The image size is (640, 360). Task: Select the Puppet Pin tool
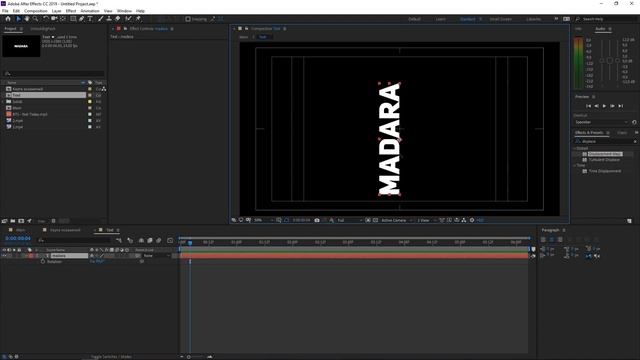point(138,19)
